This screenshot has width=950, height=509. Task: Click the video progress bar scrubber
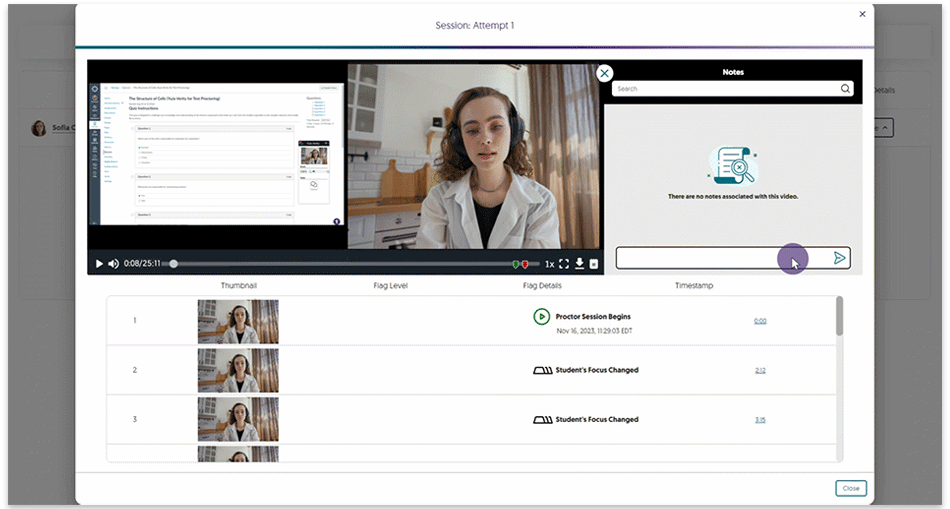tap(174, 264)
